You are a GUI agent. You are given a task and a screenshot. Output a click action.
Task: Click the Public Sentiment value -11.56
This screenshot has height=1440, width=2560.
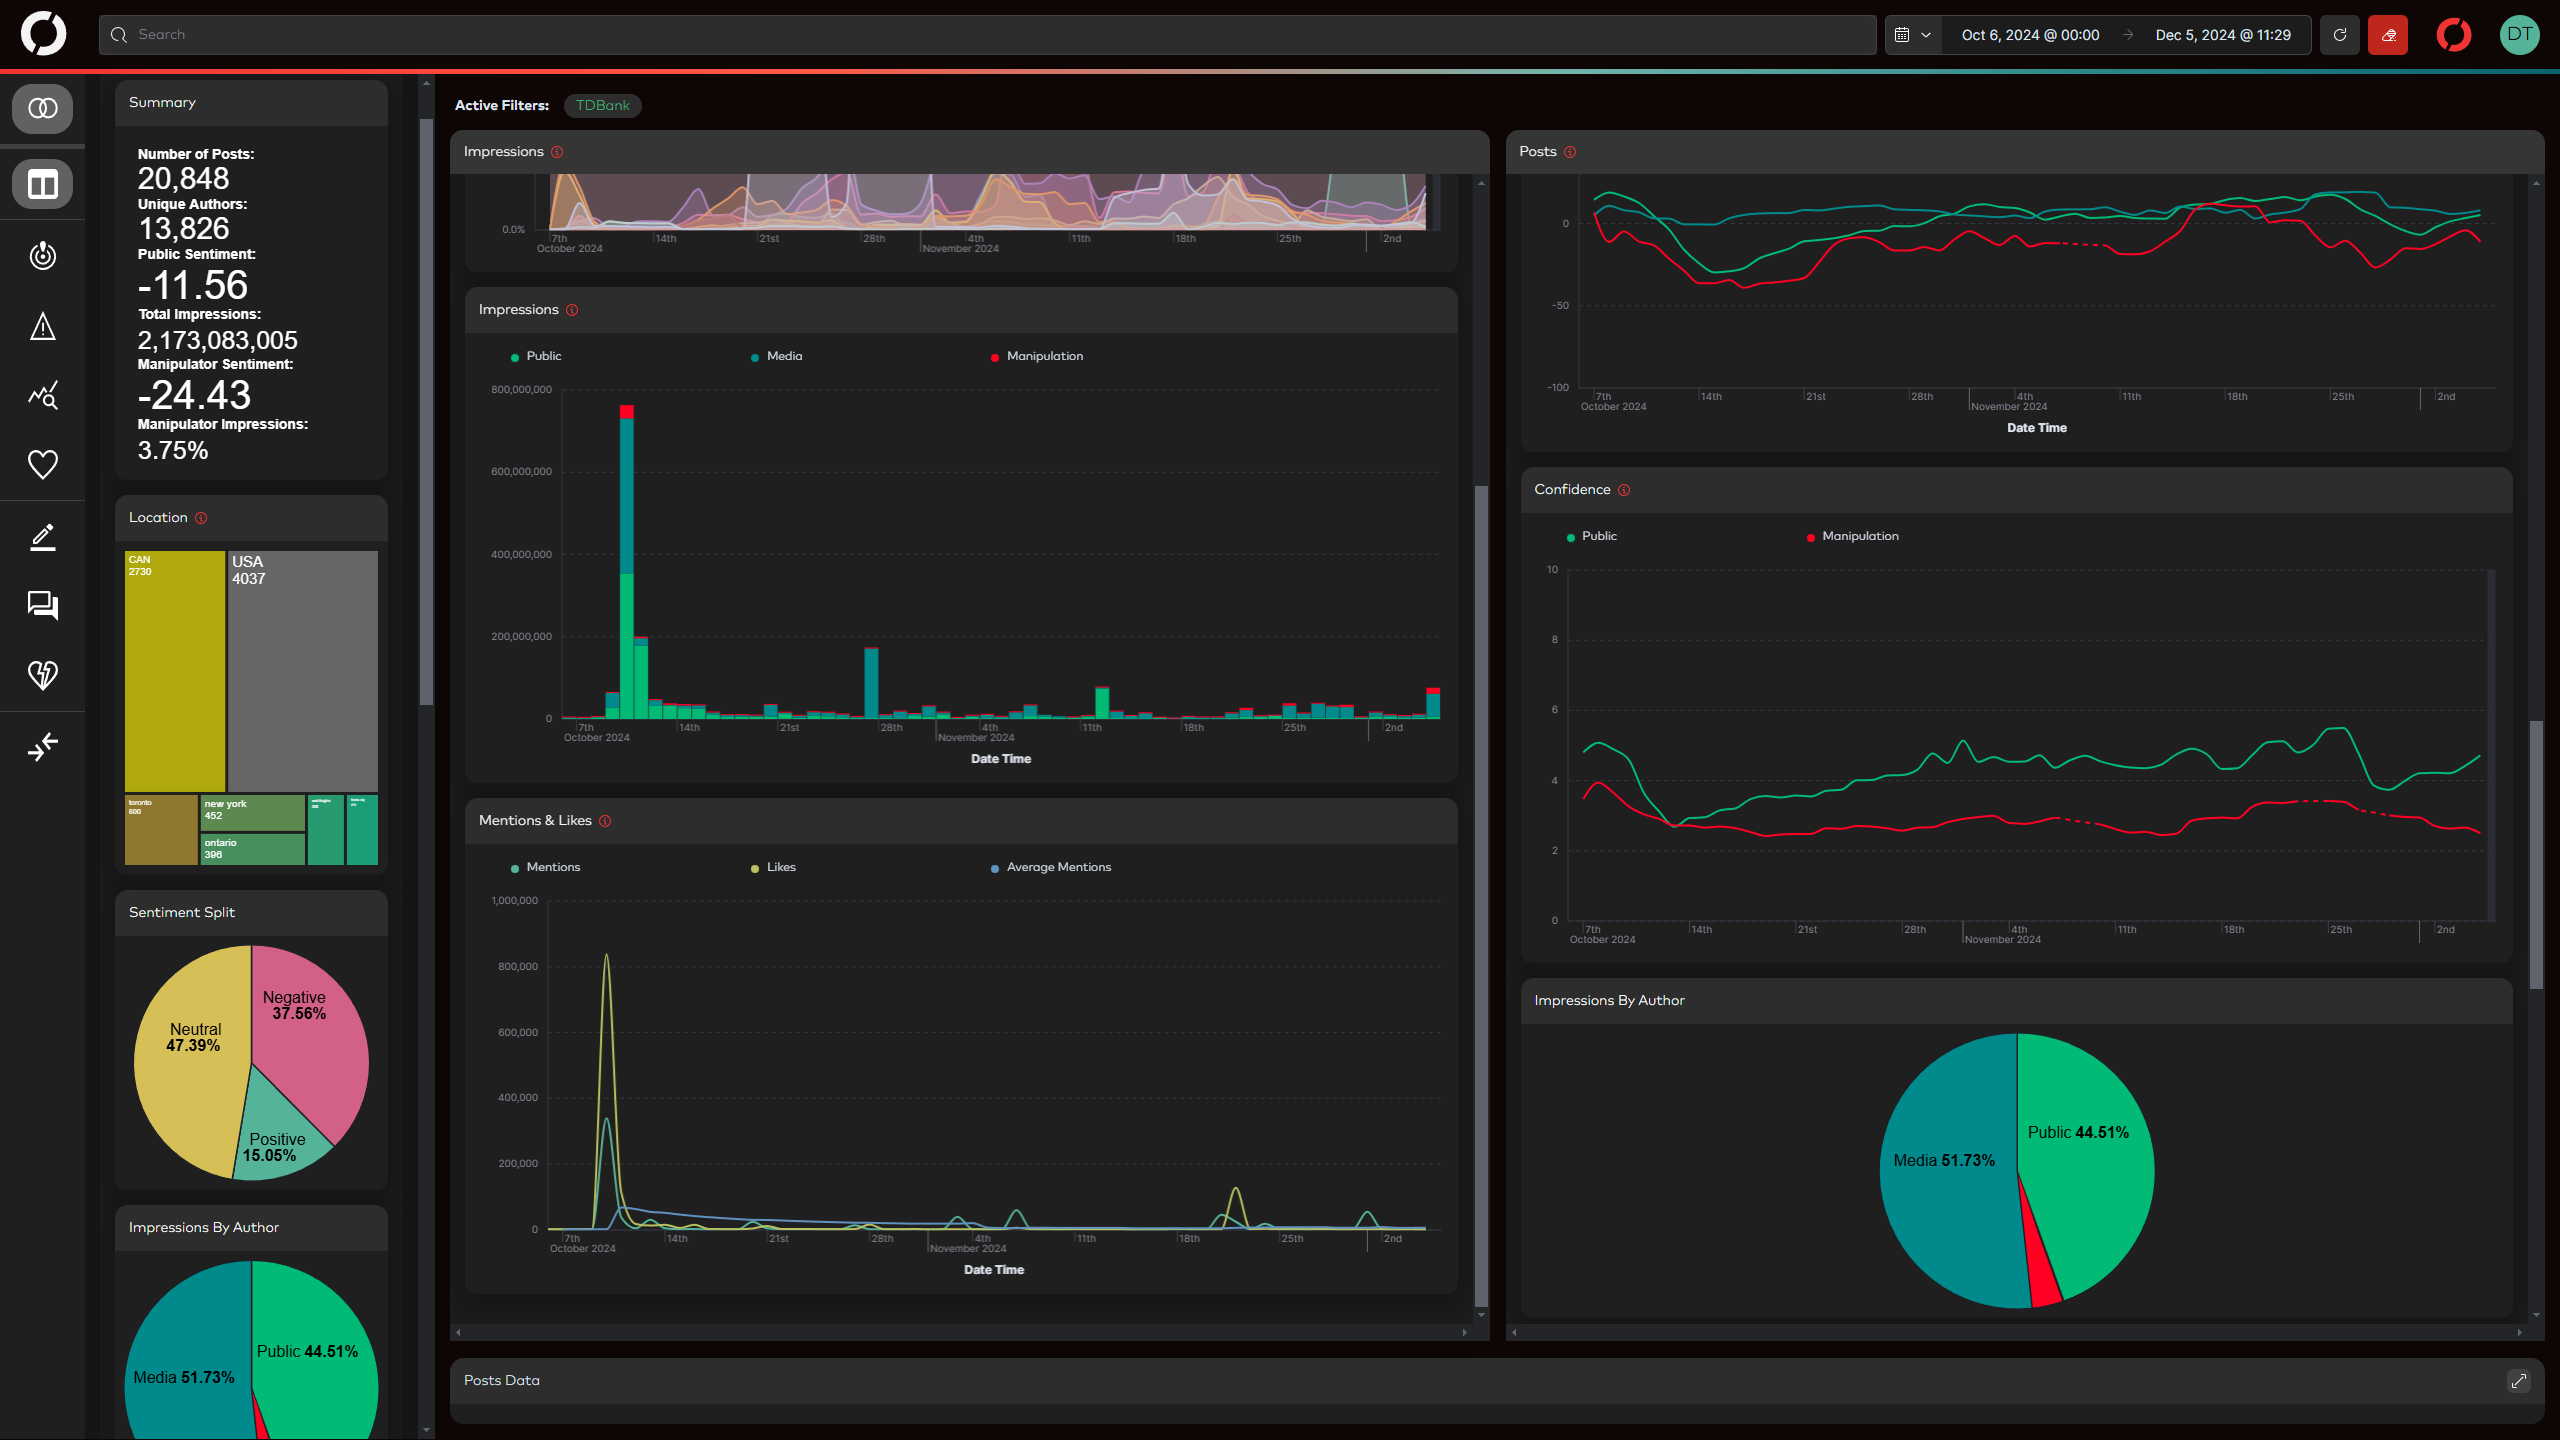pyautogui.click(x=192, y=285)
